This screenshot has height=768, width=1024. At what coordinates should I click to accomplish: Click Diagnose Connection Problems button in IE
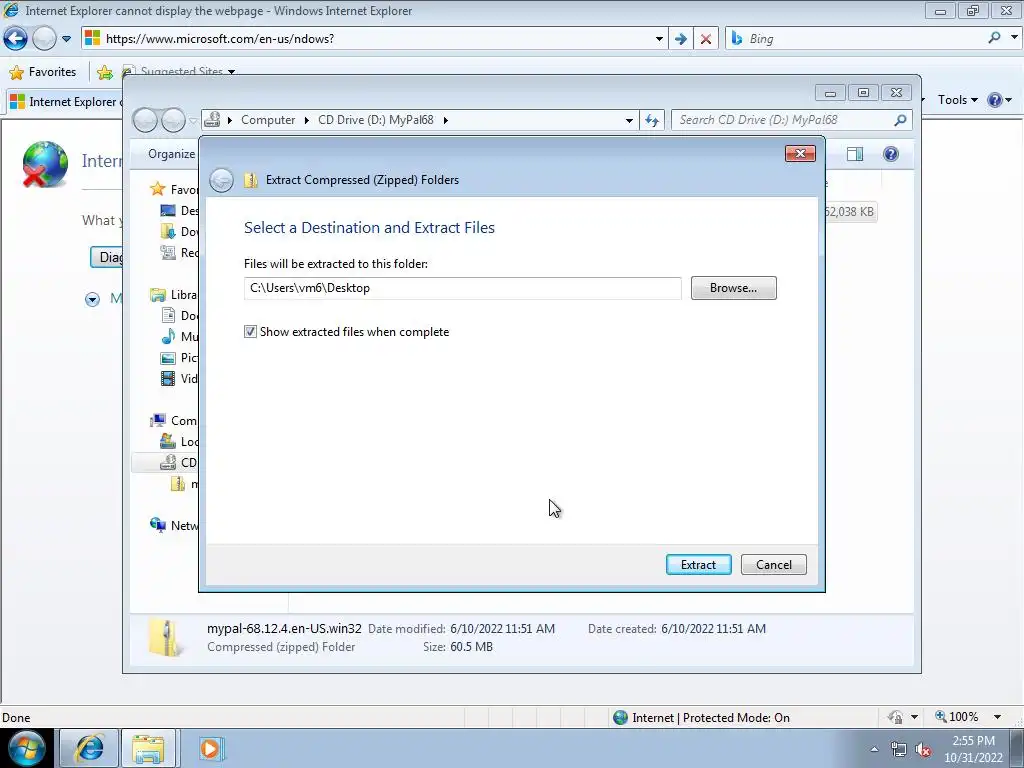(106, 257)
